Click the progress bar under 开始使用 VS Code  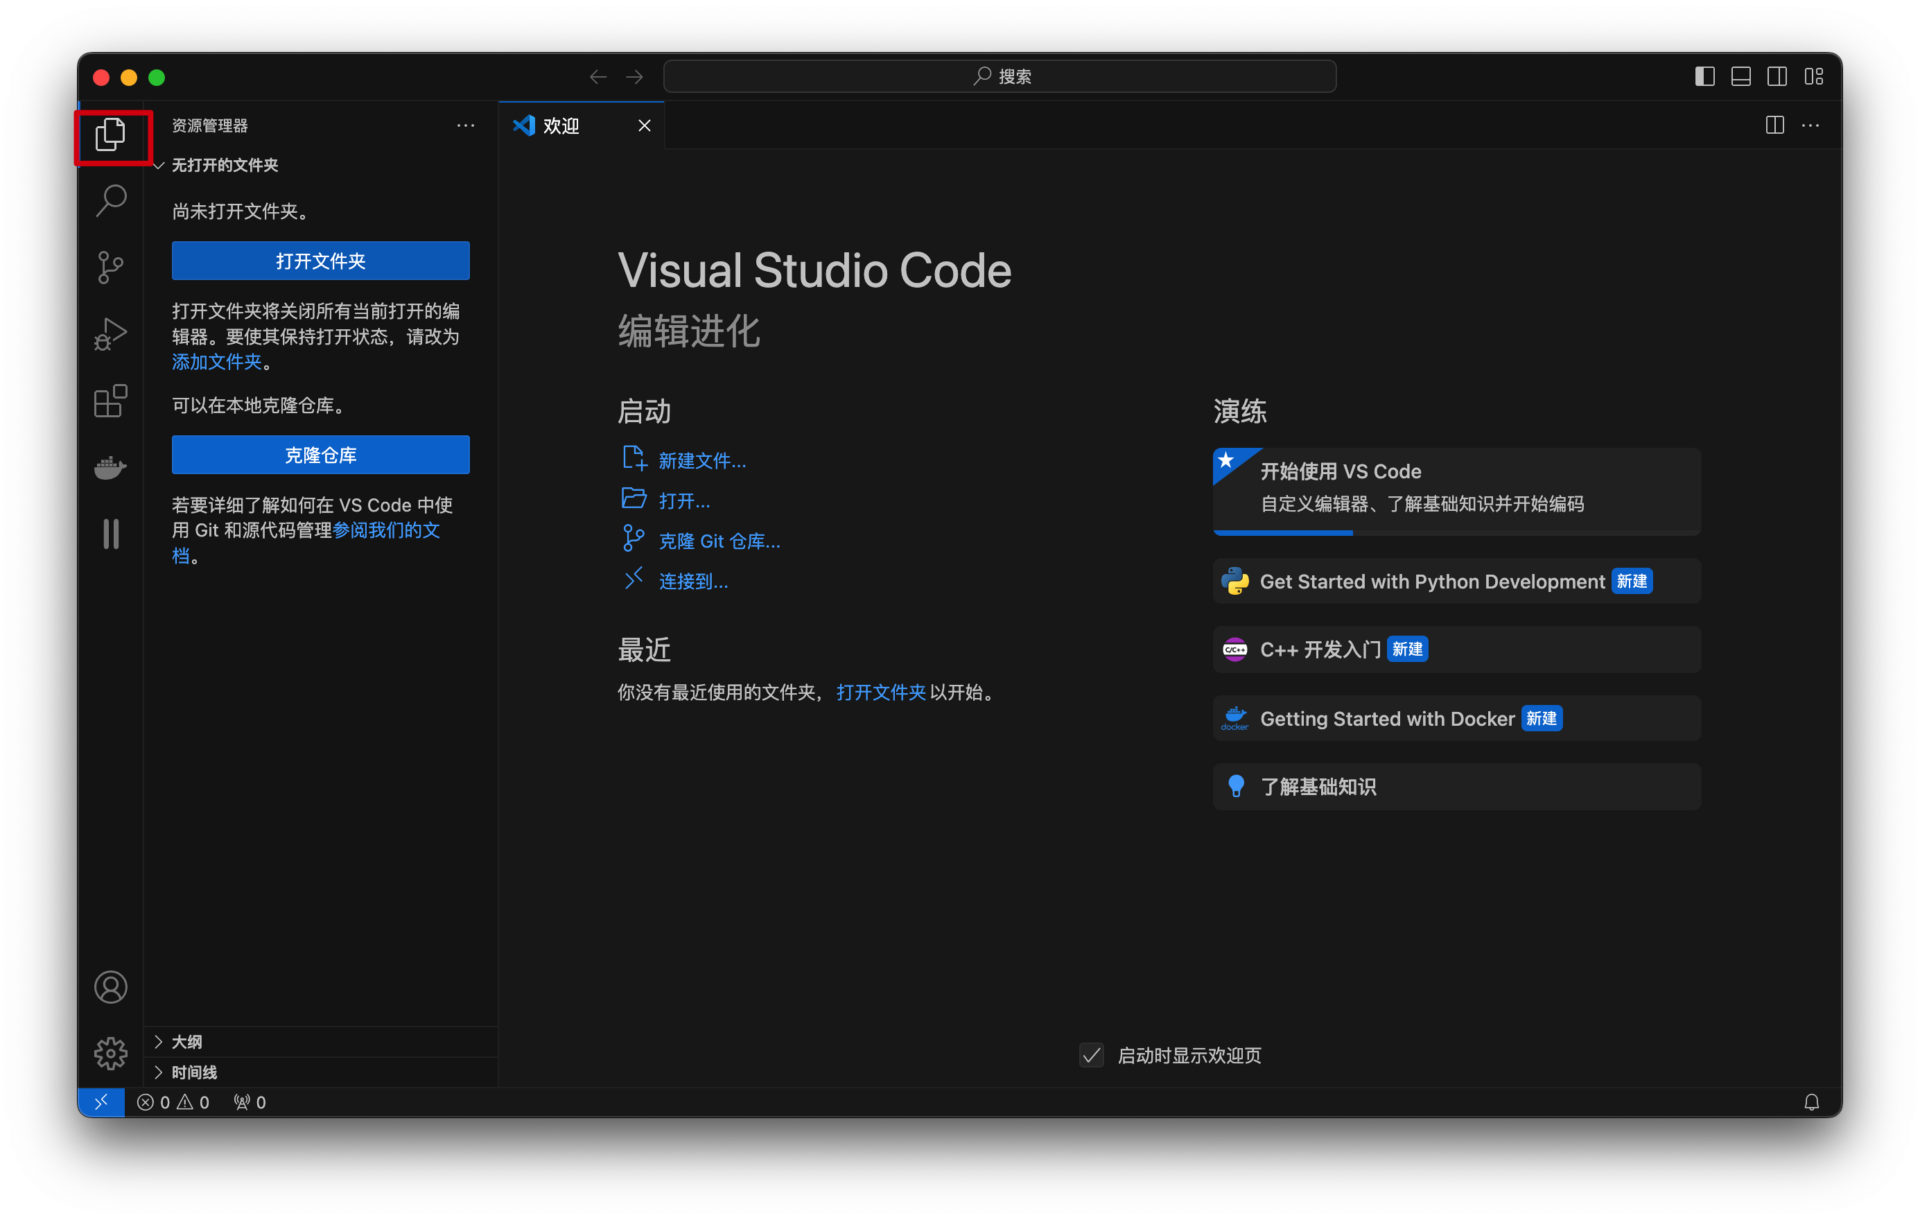[x=1457, y=533]
